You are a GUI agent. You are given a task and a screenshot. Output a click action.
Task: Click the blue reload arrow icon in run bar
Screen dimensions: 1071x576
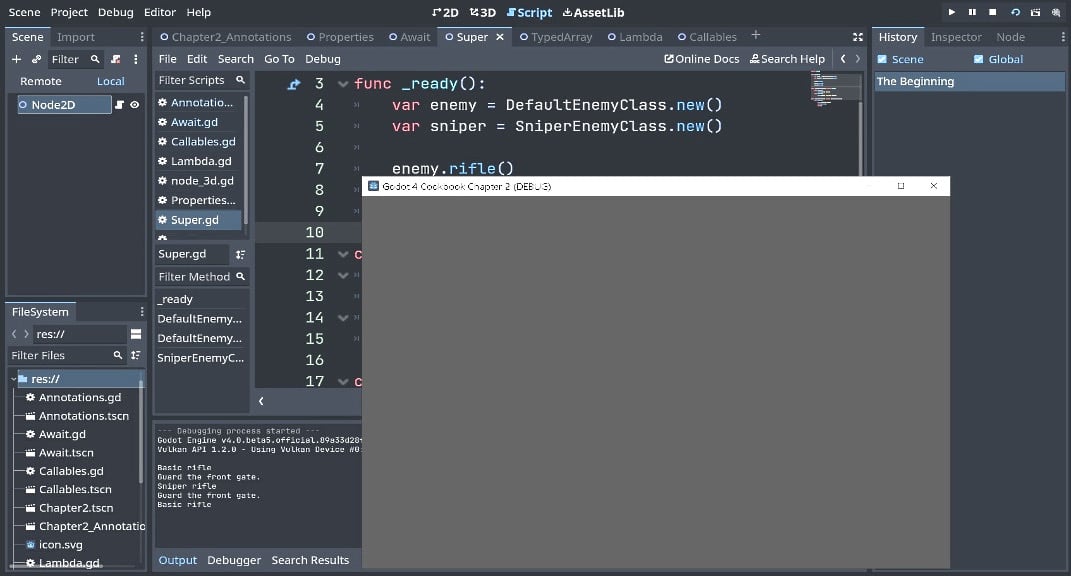click(1015, 12)
